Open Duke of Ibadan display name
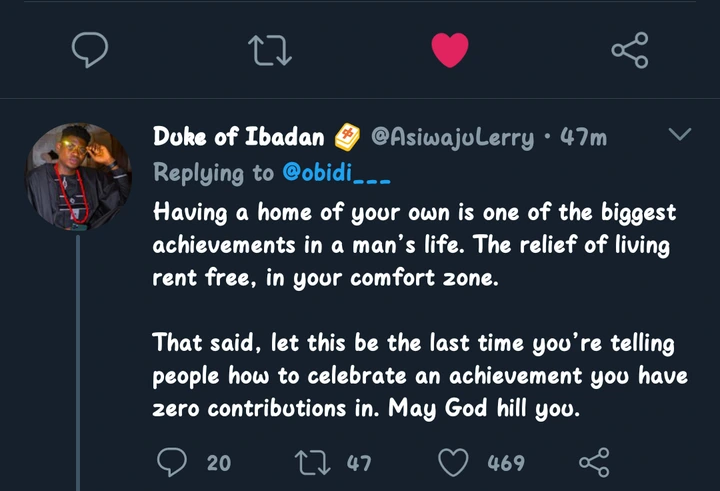 click(238, 137)
